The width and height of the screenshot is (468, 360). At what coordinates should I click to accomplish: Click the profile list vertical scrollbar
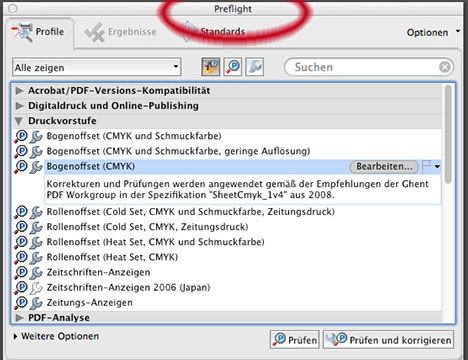pyautogui.click(x=449, y=133)
